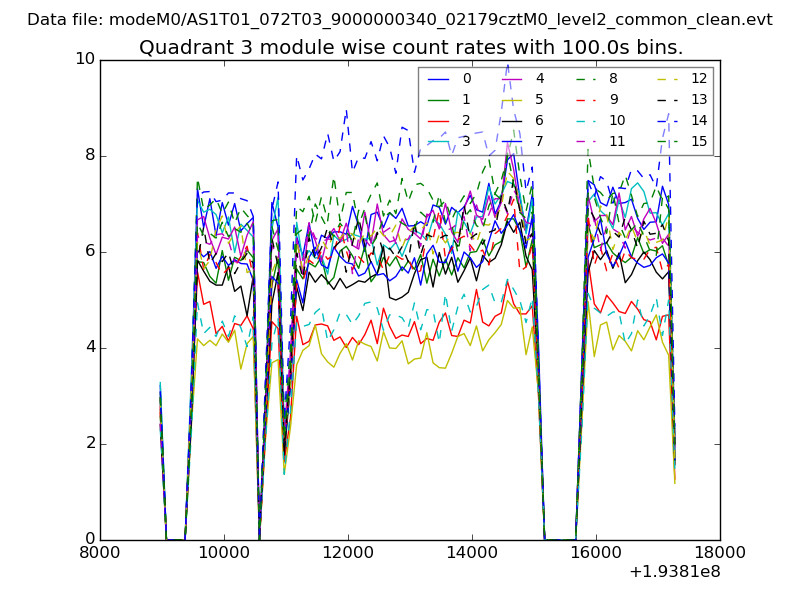Viewport: 800px width, 600px height.
Task: Click the y-axis tick label 4
Action: coord(90,348)
